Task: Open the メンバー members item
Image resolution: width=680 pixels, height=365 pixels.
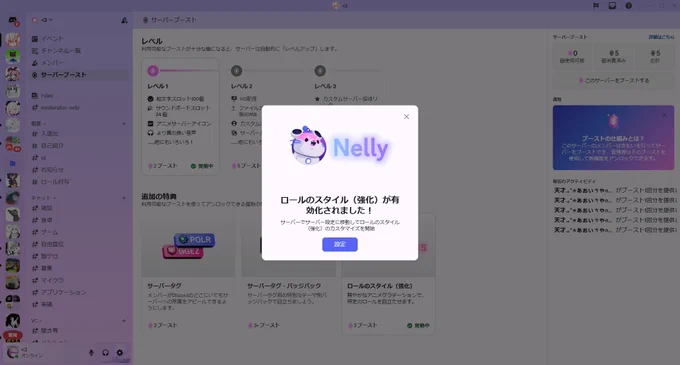Action: (52, 63)
